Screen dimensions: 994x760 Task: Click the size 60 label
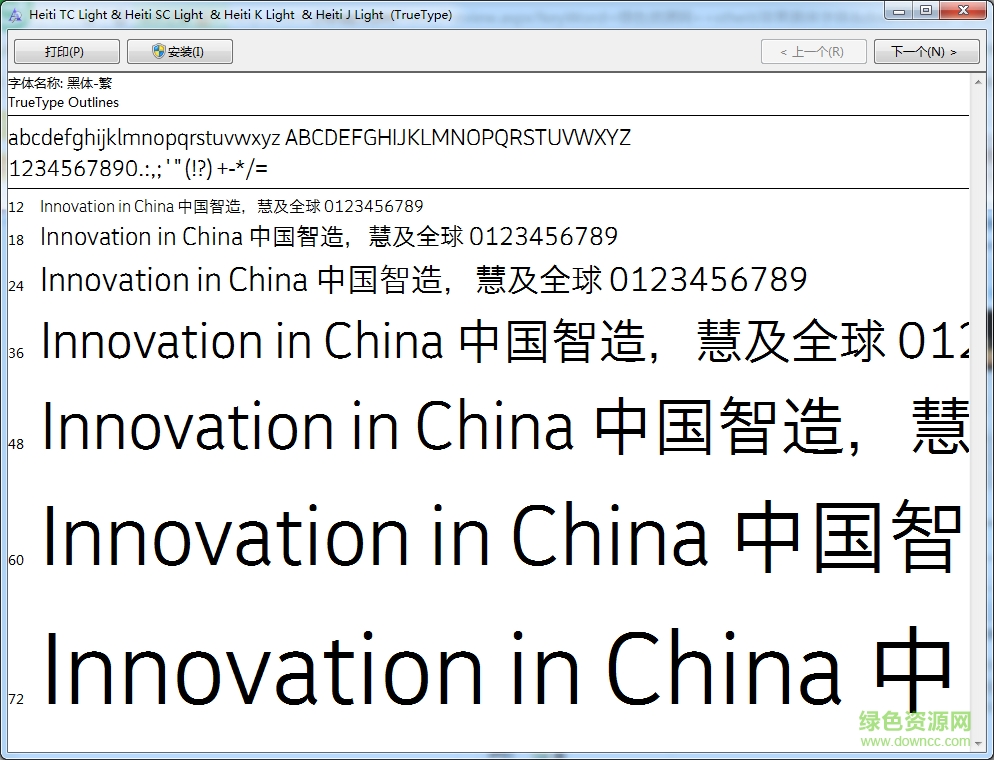pyautogui.click(x=16, y=560)
